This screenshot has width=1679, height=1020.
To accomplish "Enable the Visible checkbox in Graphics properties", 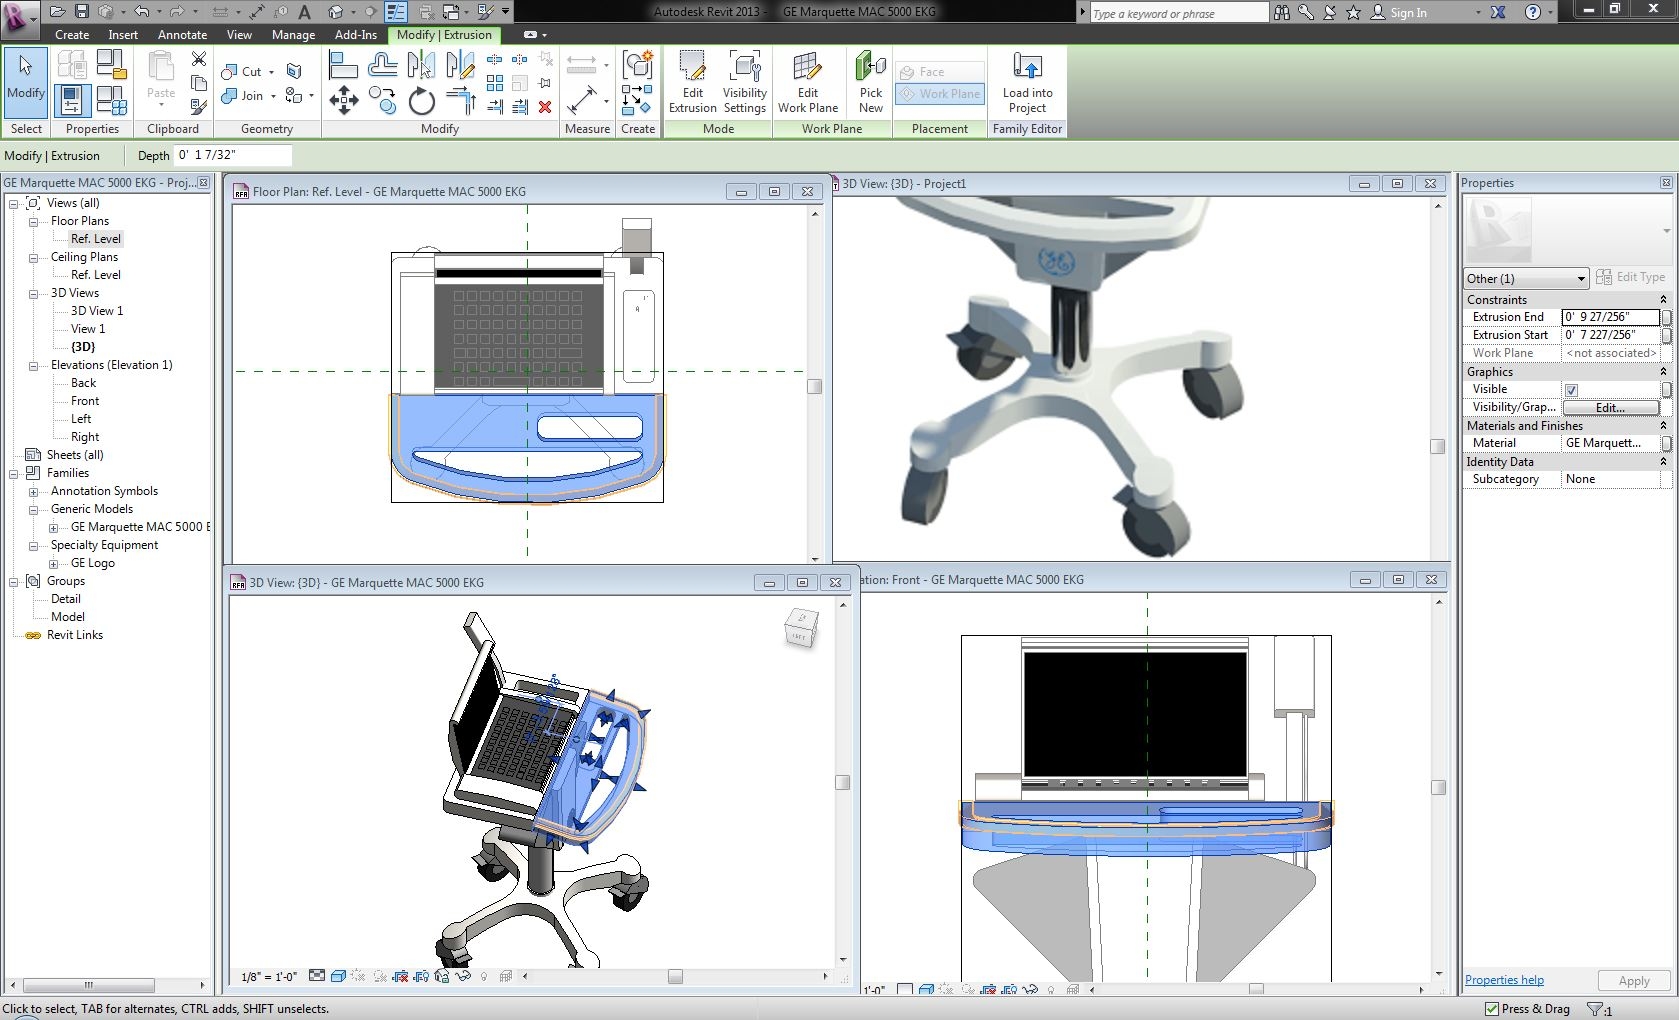I will [1572, 390].
